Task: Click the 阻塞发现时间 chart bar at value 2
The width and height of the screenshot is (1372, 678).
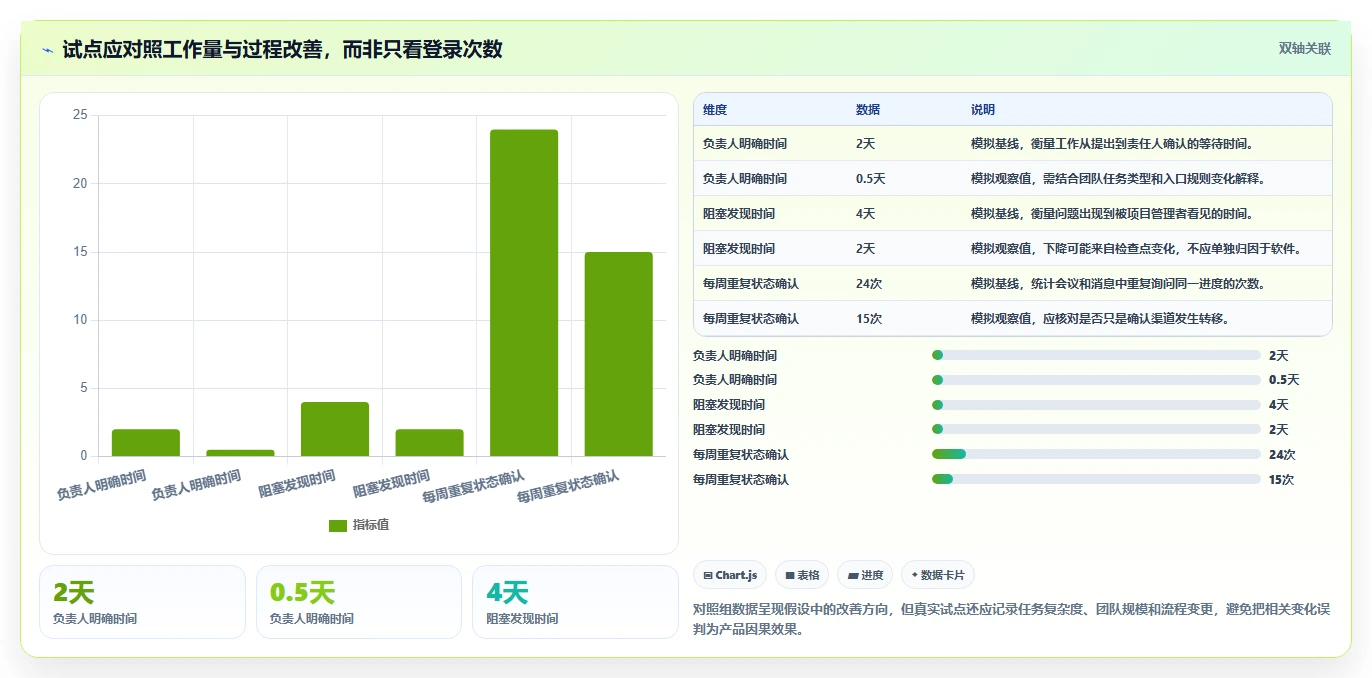Action: pyautogui.click(x=429, y=443)
